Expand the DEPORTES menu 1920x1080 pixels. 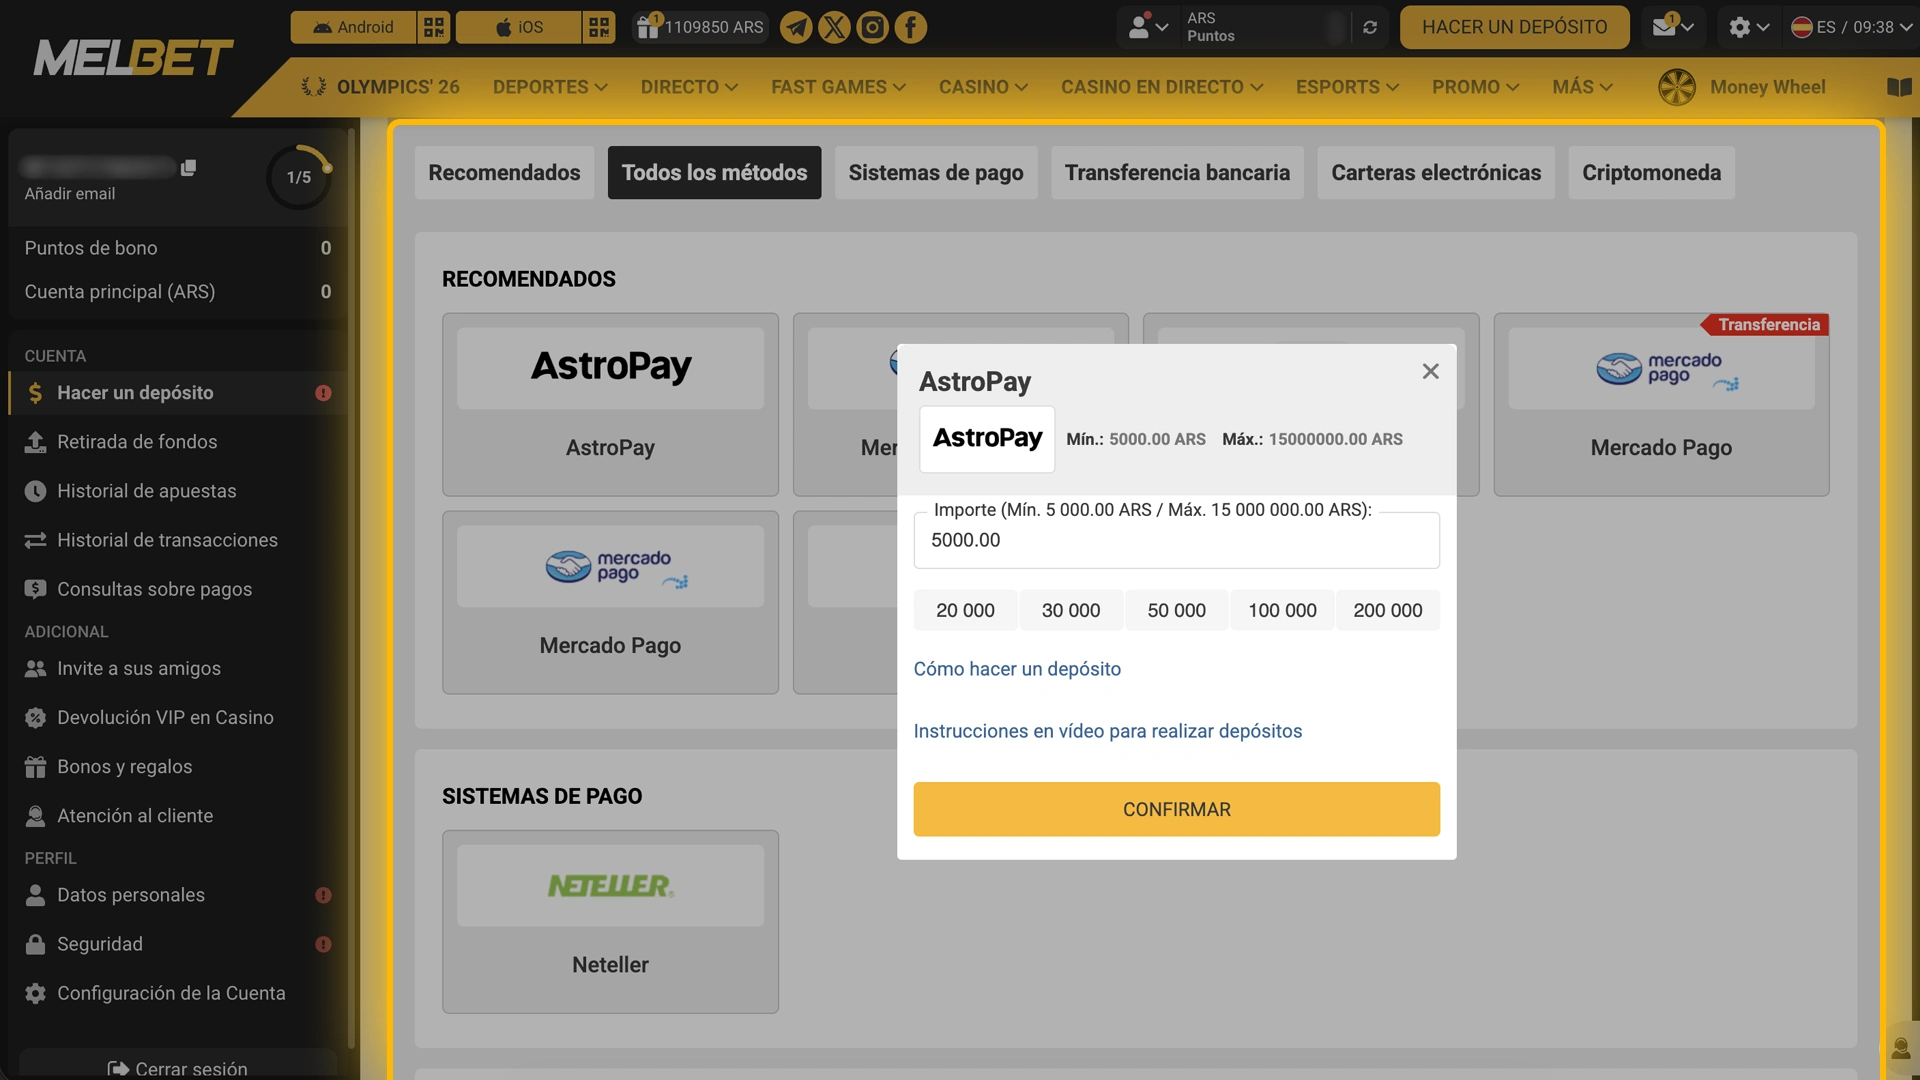pyautogui.click(x=548, y=87)
